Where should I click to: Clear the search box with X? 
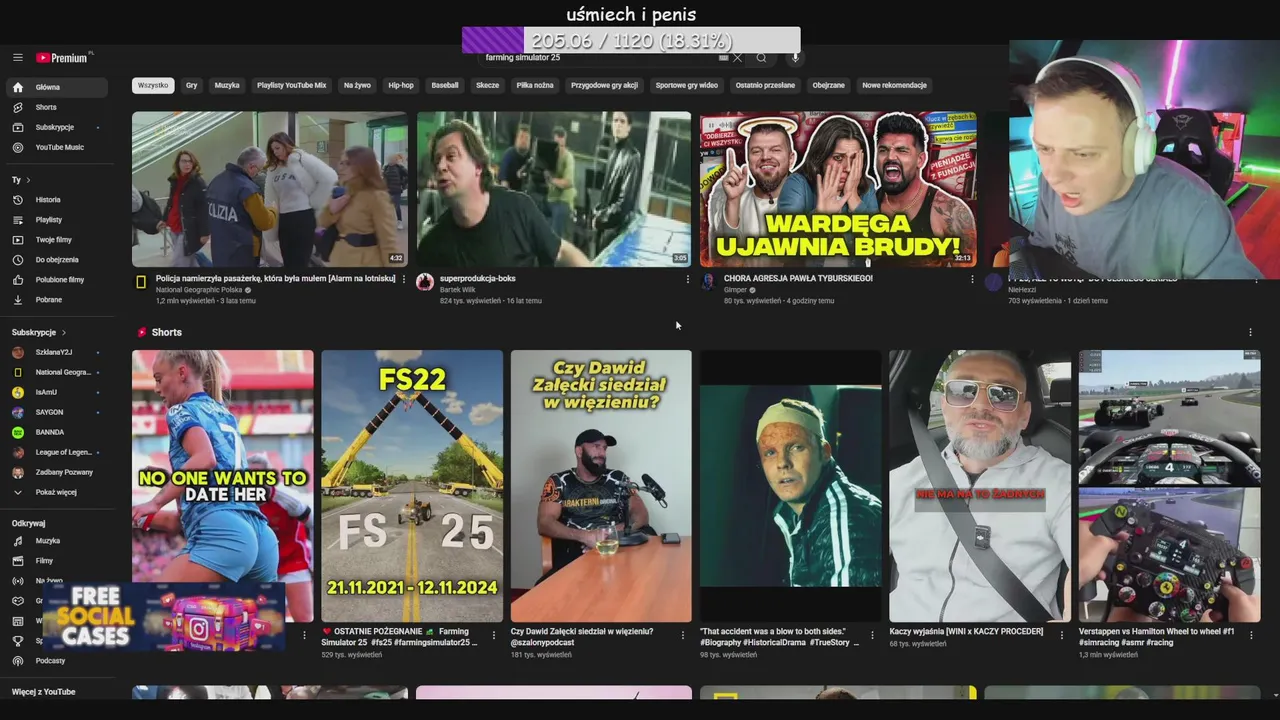[738, 58]
